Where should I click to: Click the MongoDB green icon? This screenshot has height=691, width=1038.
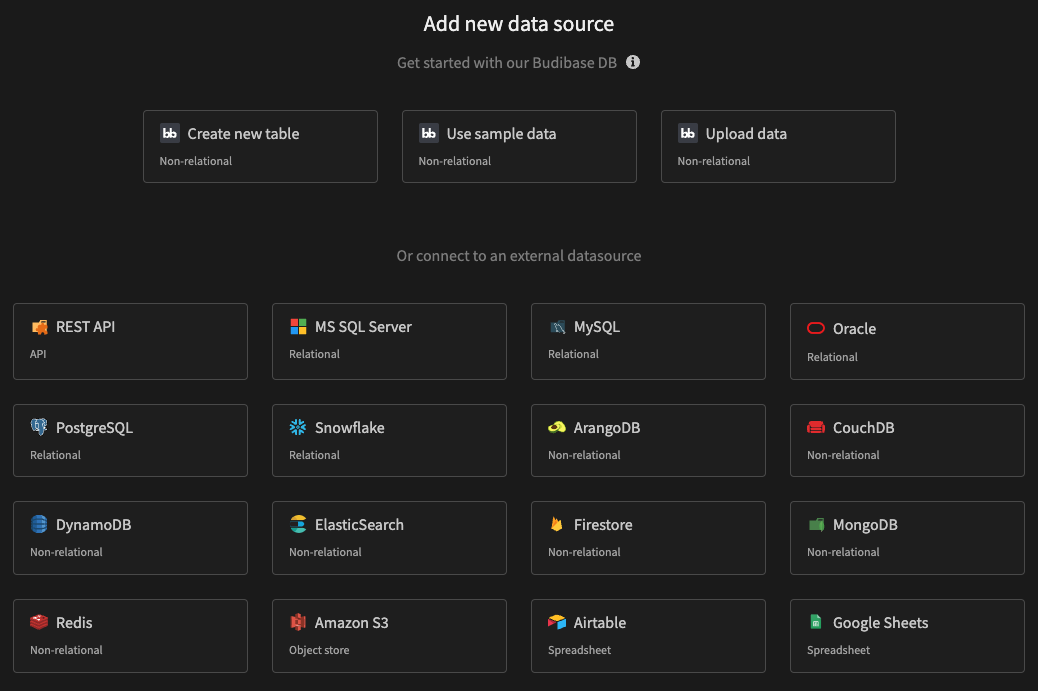tap(816, 525)
